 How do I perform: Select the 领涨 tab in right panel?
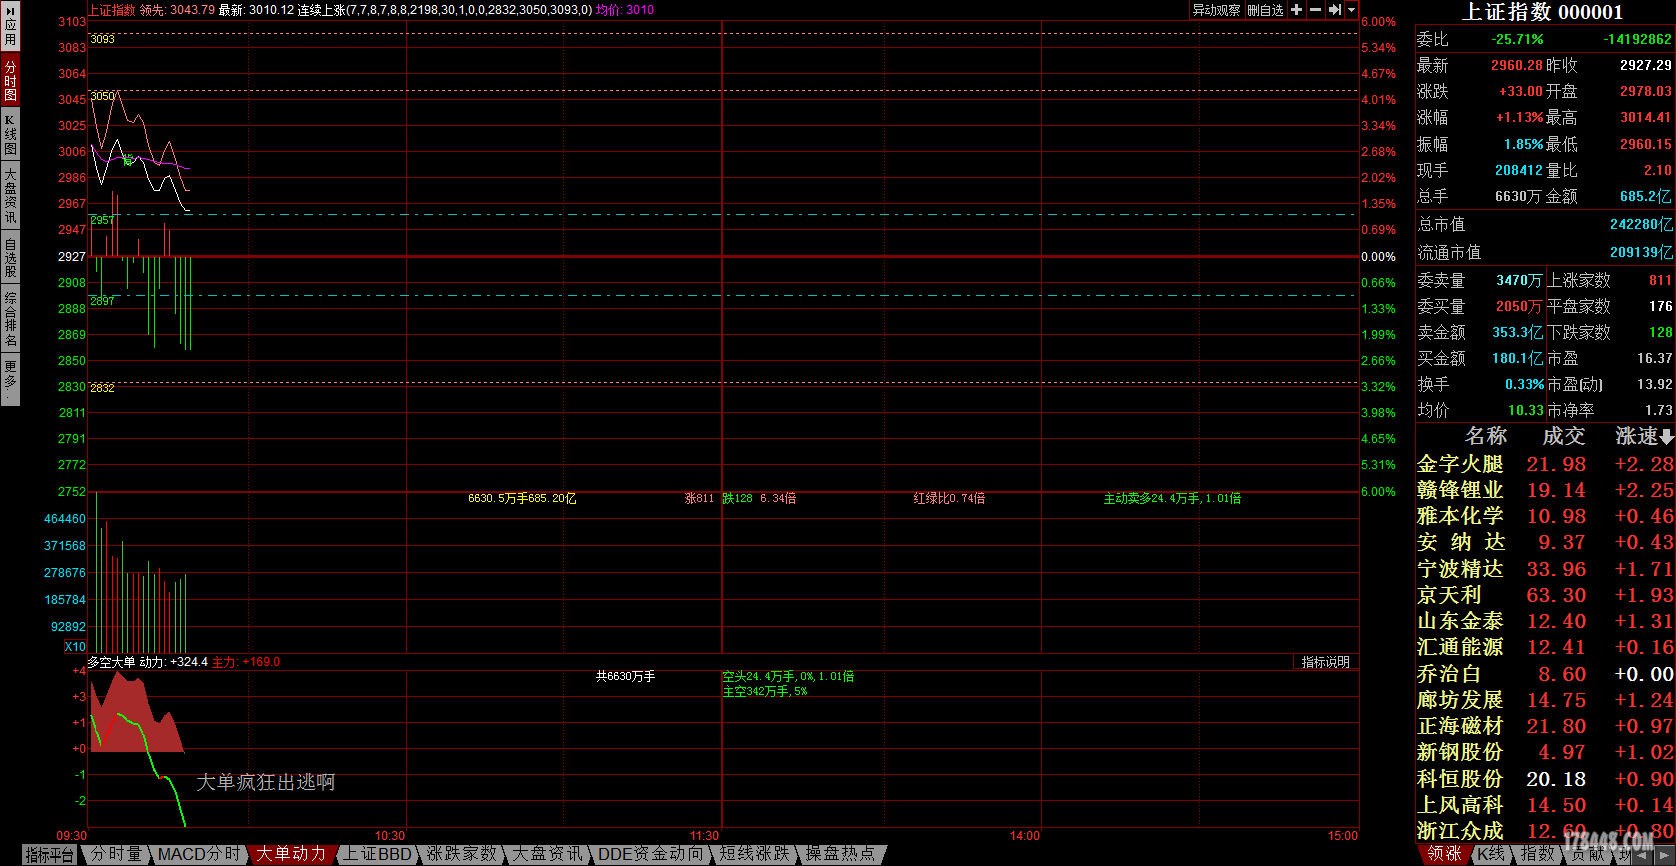point(1444,854)
